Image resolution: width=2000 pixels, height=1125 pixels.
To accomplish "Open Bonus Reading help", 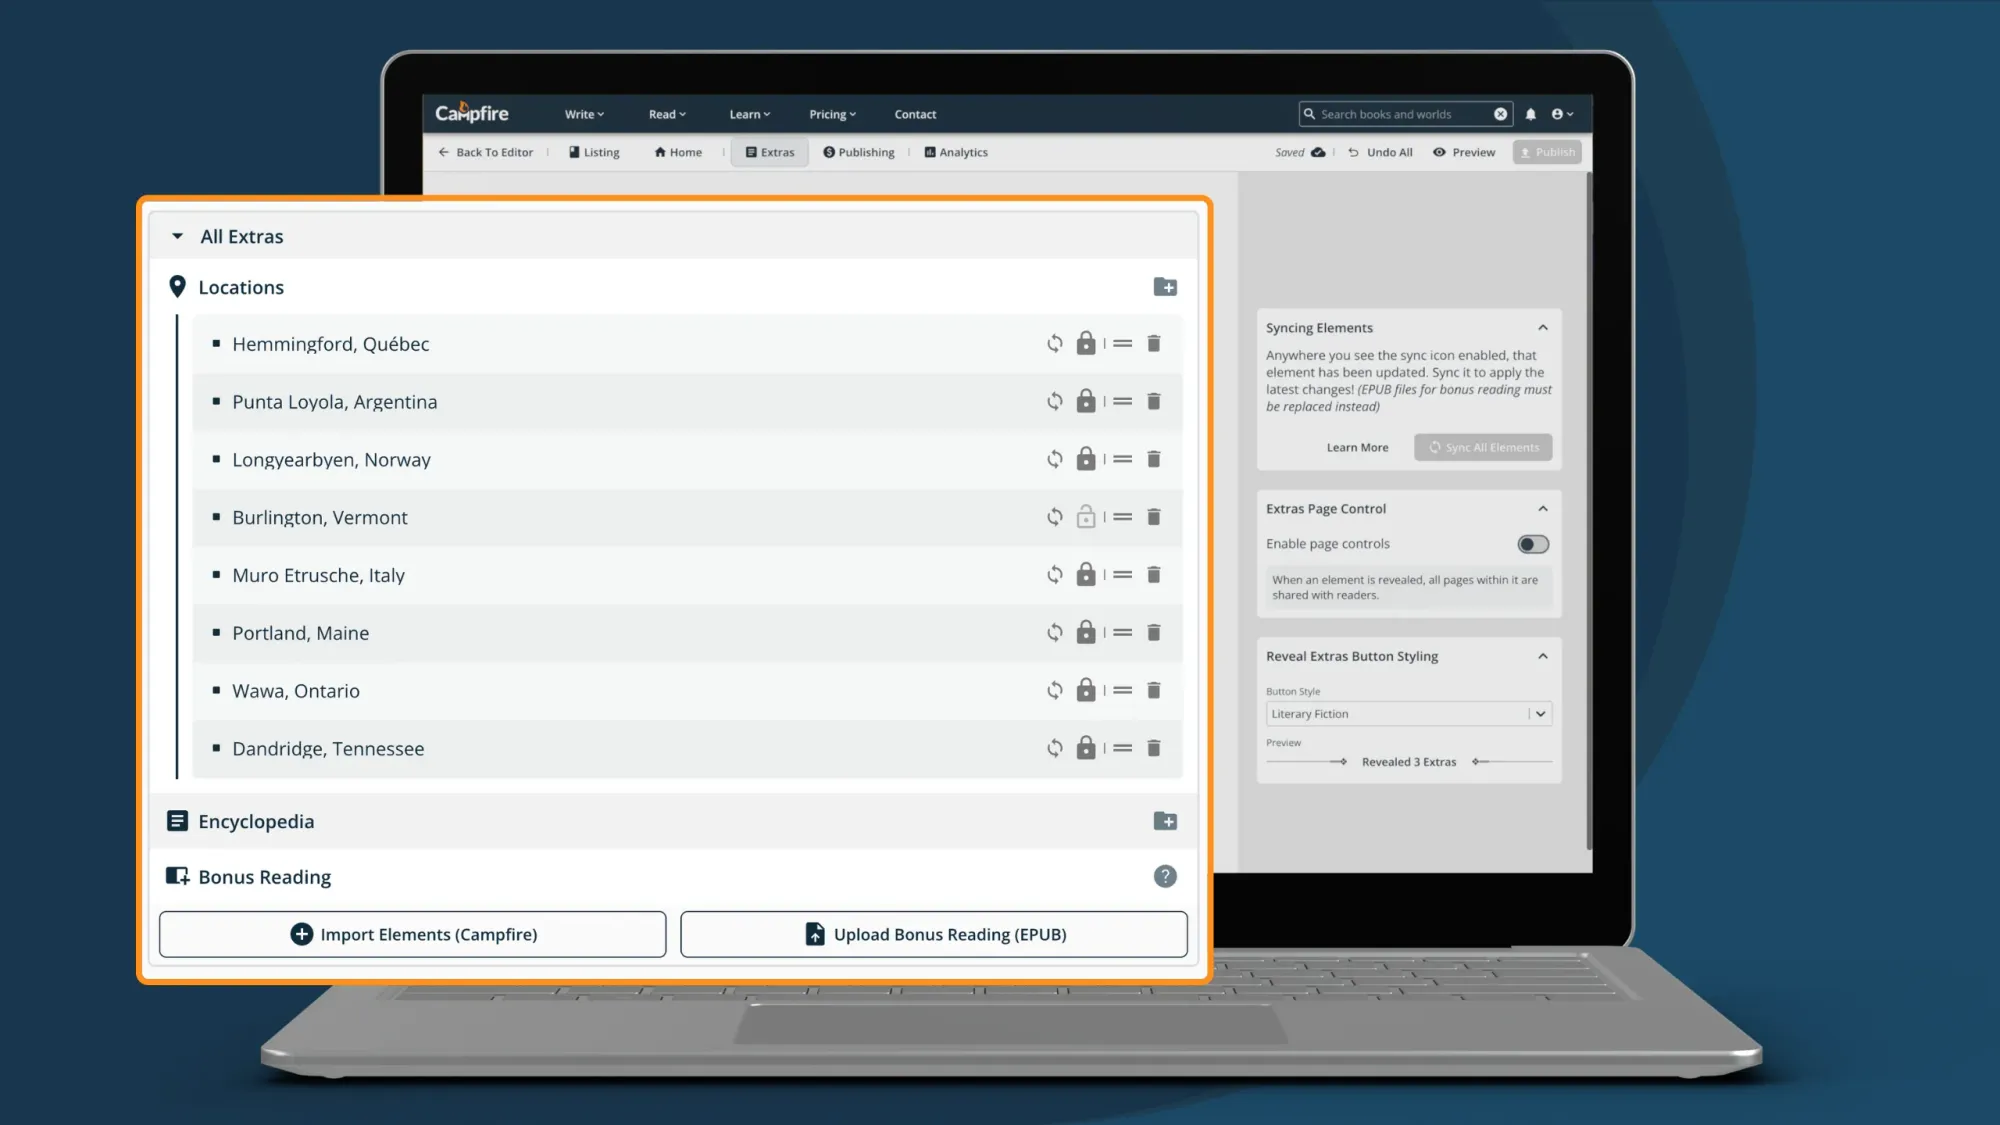I will 1164,877.
